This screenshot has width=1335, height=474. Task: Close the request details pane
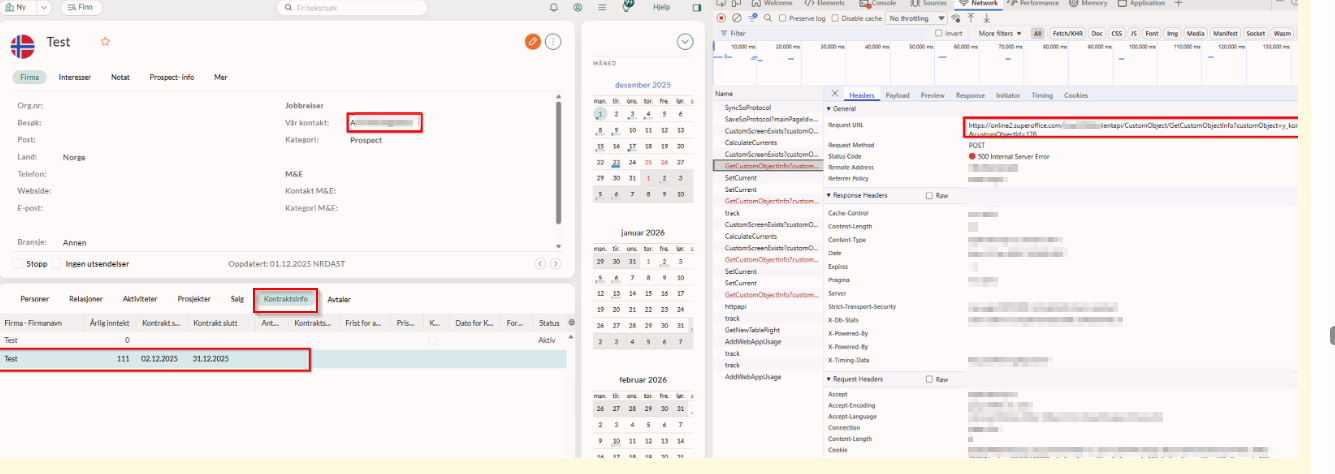tap(835, 95)
